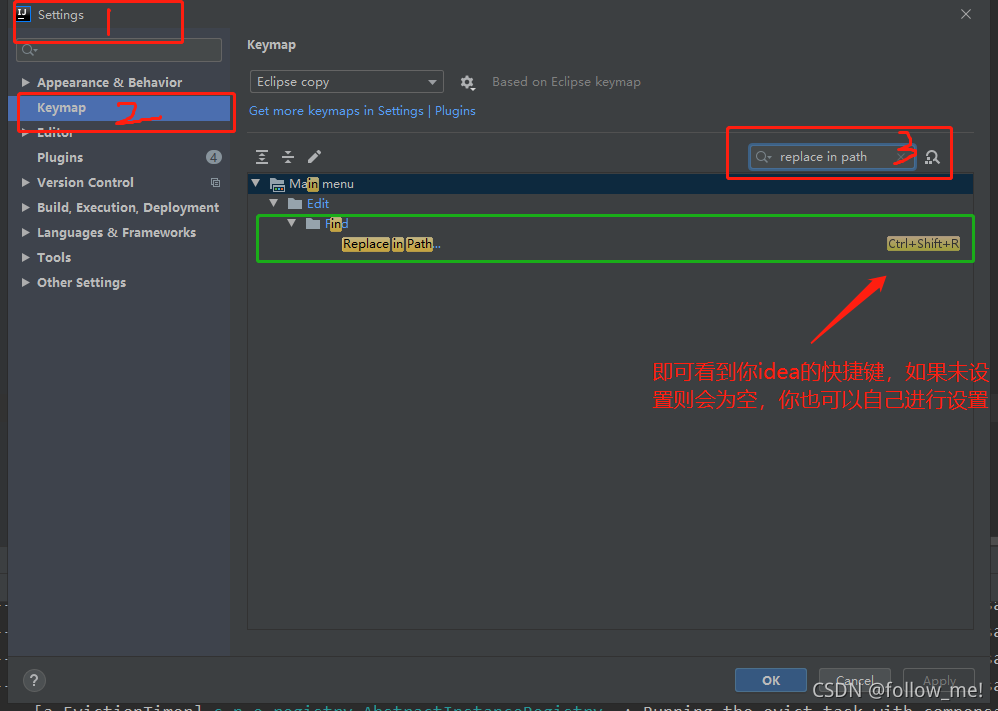Collapse the Find tree node
Screen dimensions: 998x711
[292, 223]
